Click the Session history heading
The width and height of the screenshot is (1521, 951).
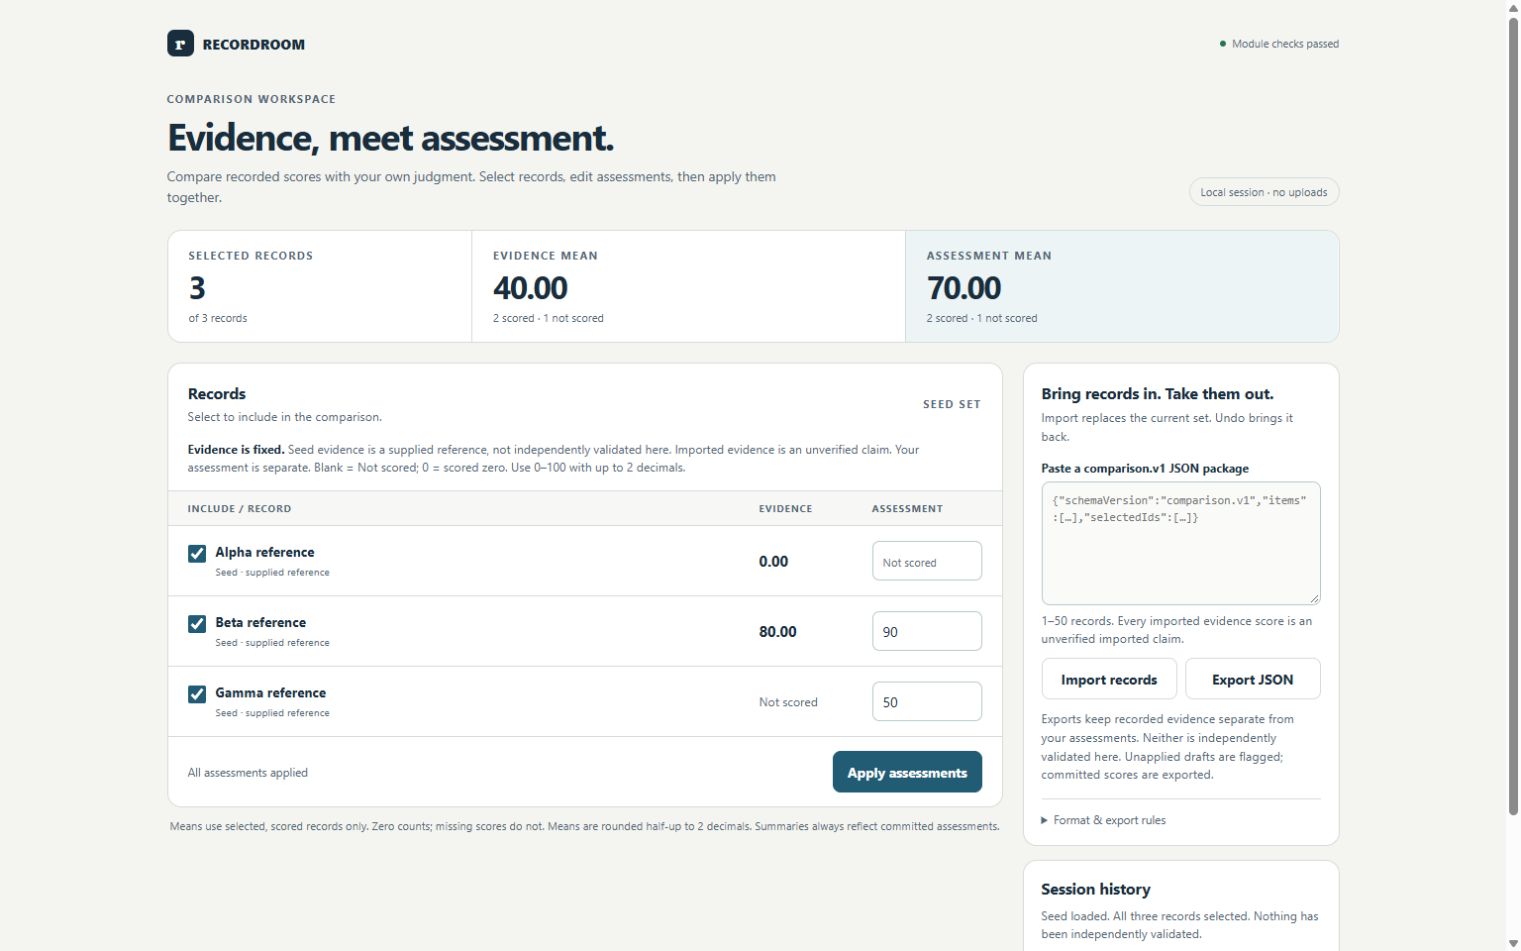1096,889
